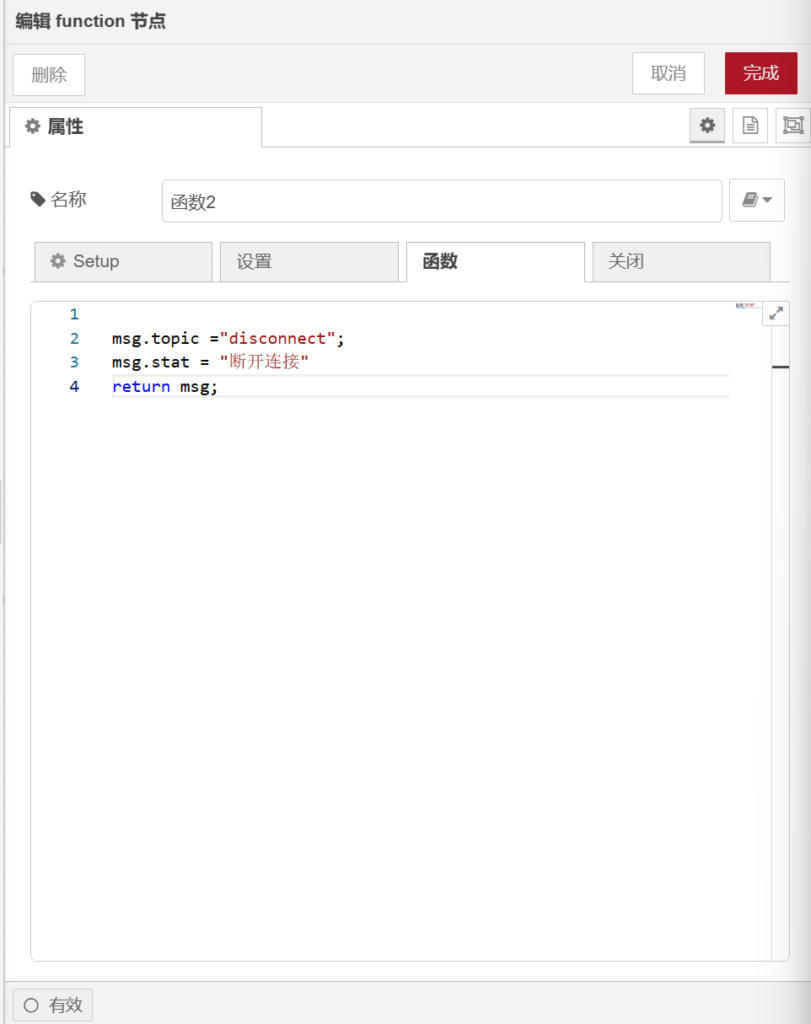811x1024 pixels.
Task: Select the 函数 tab
Action: [x=495, y=262]
